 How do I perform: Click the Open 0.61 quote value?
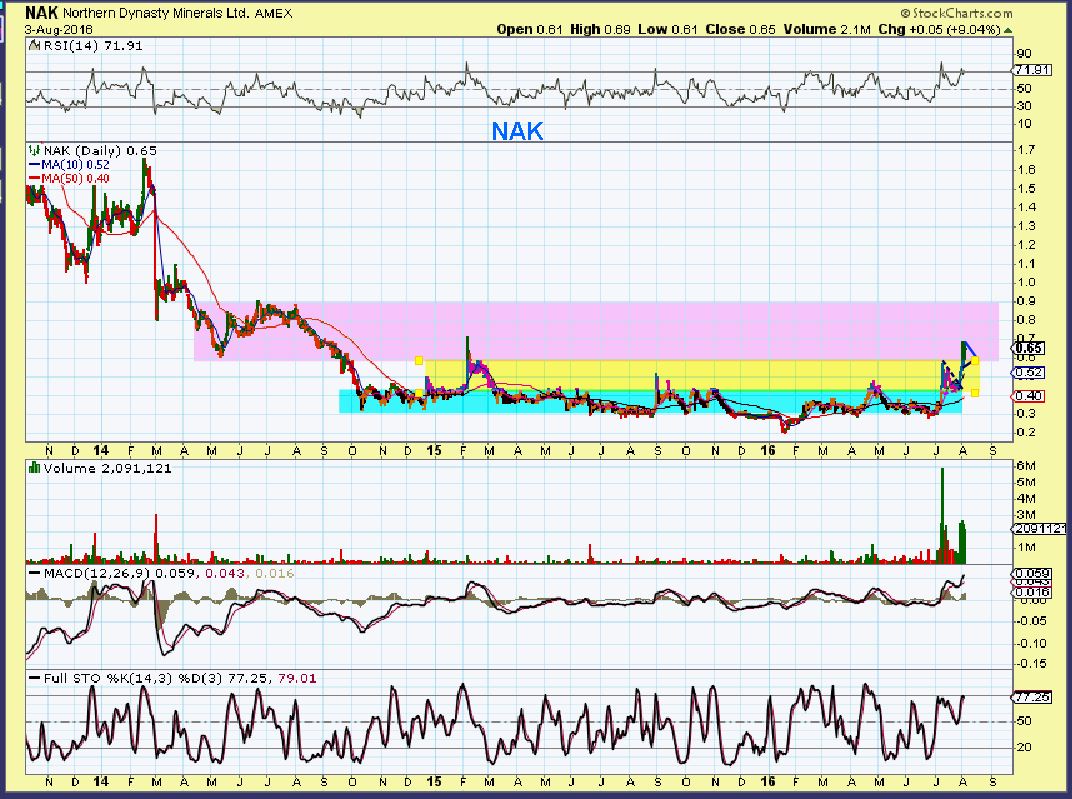click(x=530, y=29)
